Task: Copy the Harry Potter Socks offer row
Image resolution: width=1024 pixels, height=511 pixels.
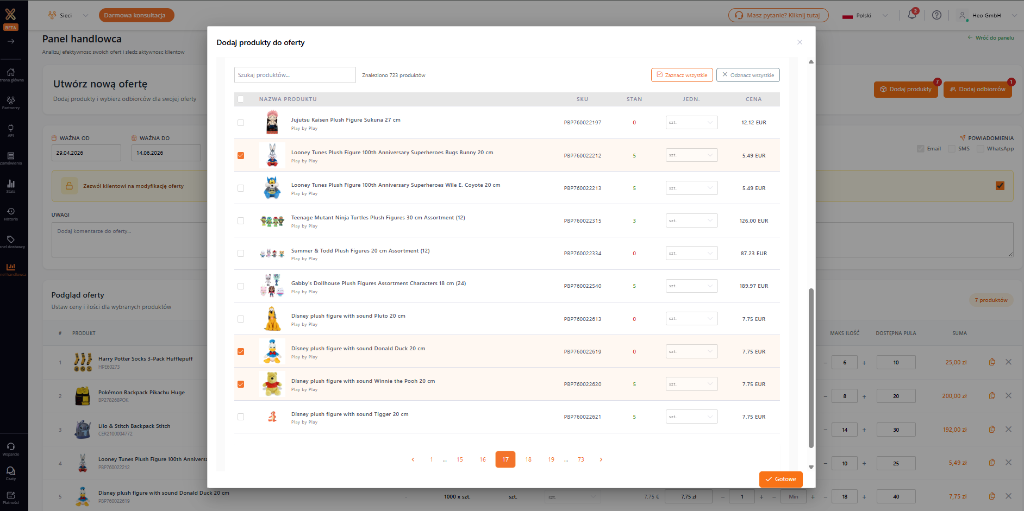Action: pyautogui.click(x=991, y=361)
